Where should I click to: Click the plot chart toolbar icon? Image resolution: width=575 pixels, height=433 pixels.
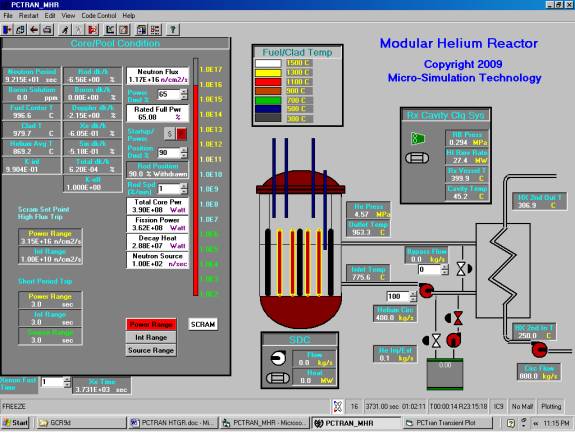[110, 30]
